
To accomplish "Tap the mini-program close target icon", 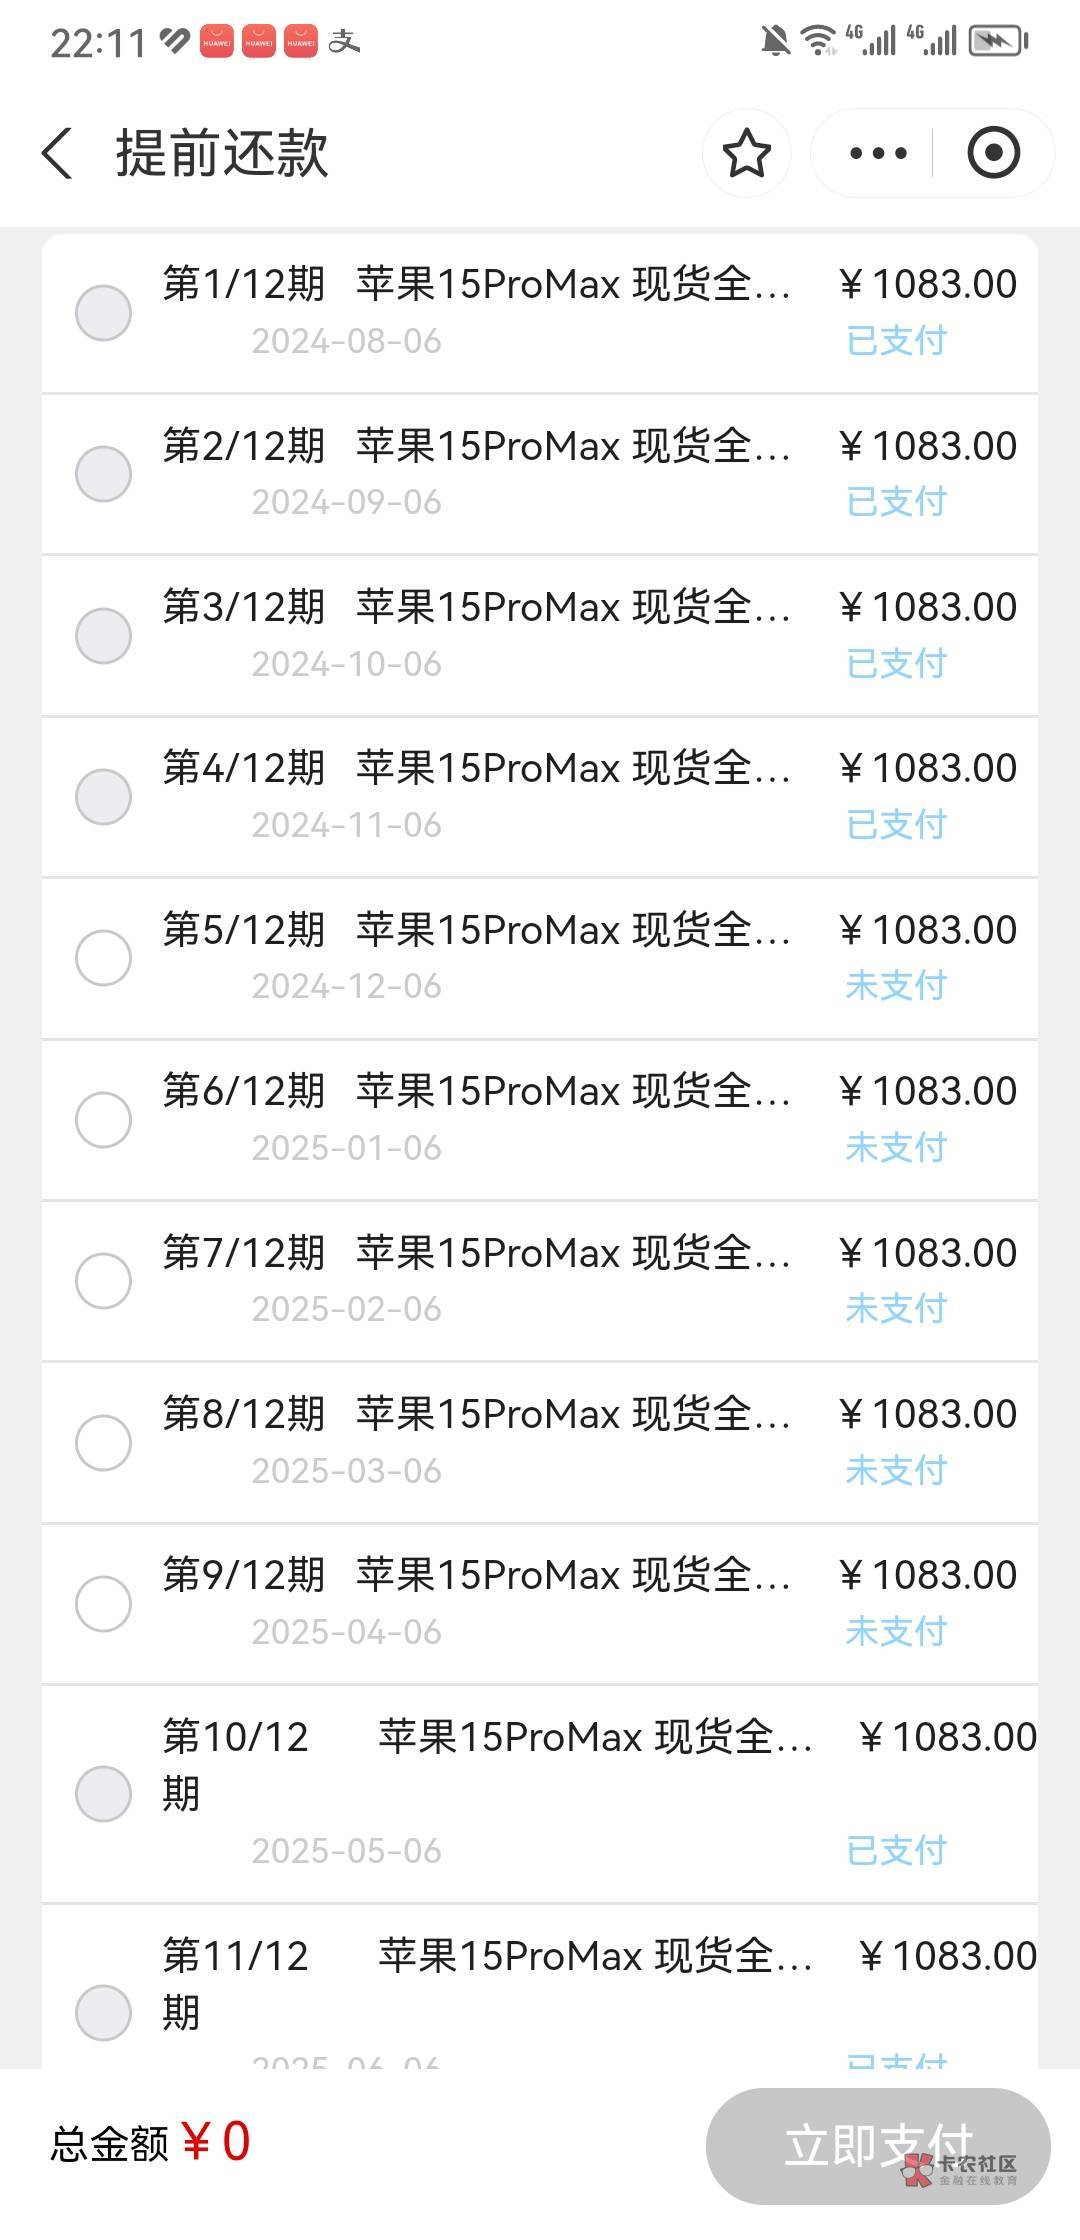I will pos(993,154).
